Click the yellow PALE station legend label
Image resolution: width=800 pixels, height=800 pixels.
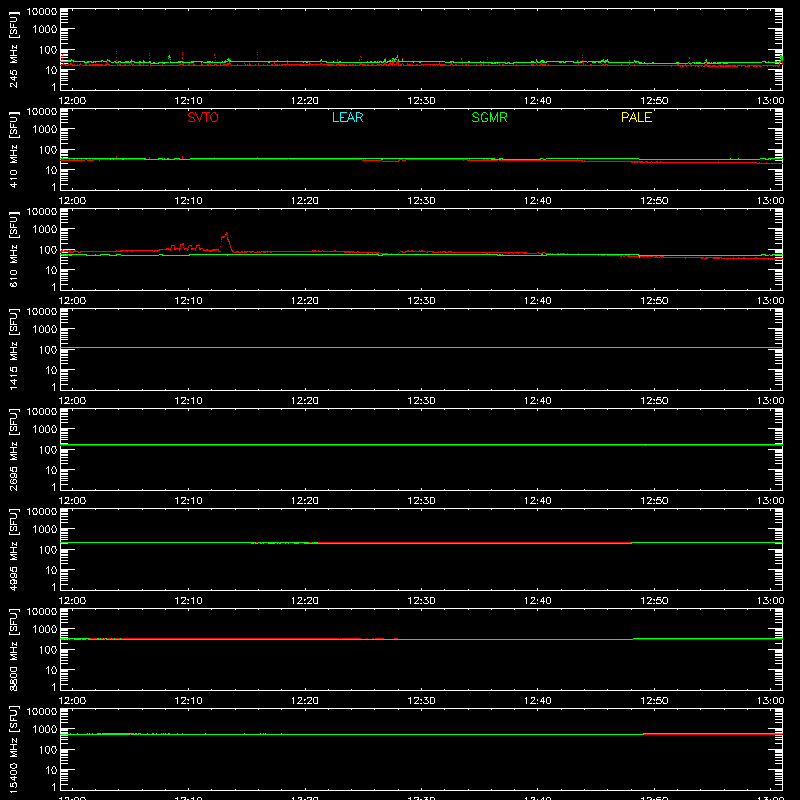(636, 117)
